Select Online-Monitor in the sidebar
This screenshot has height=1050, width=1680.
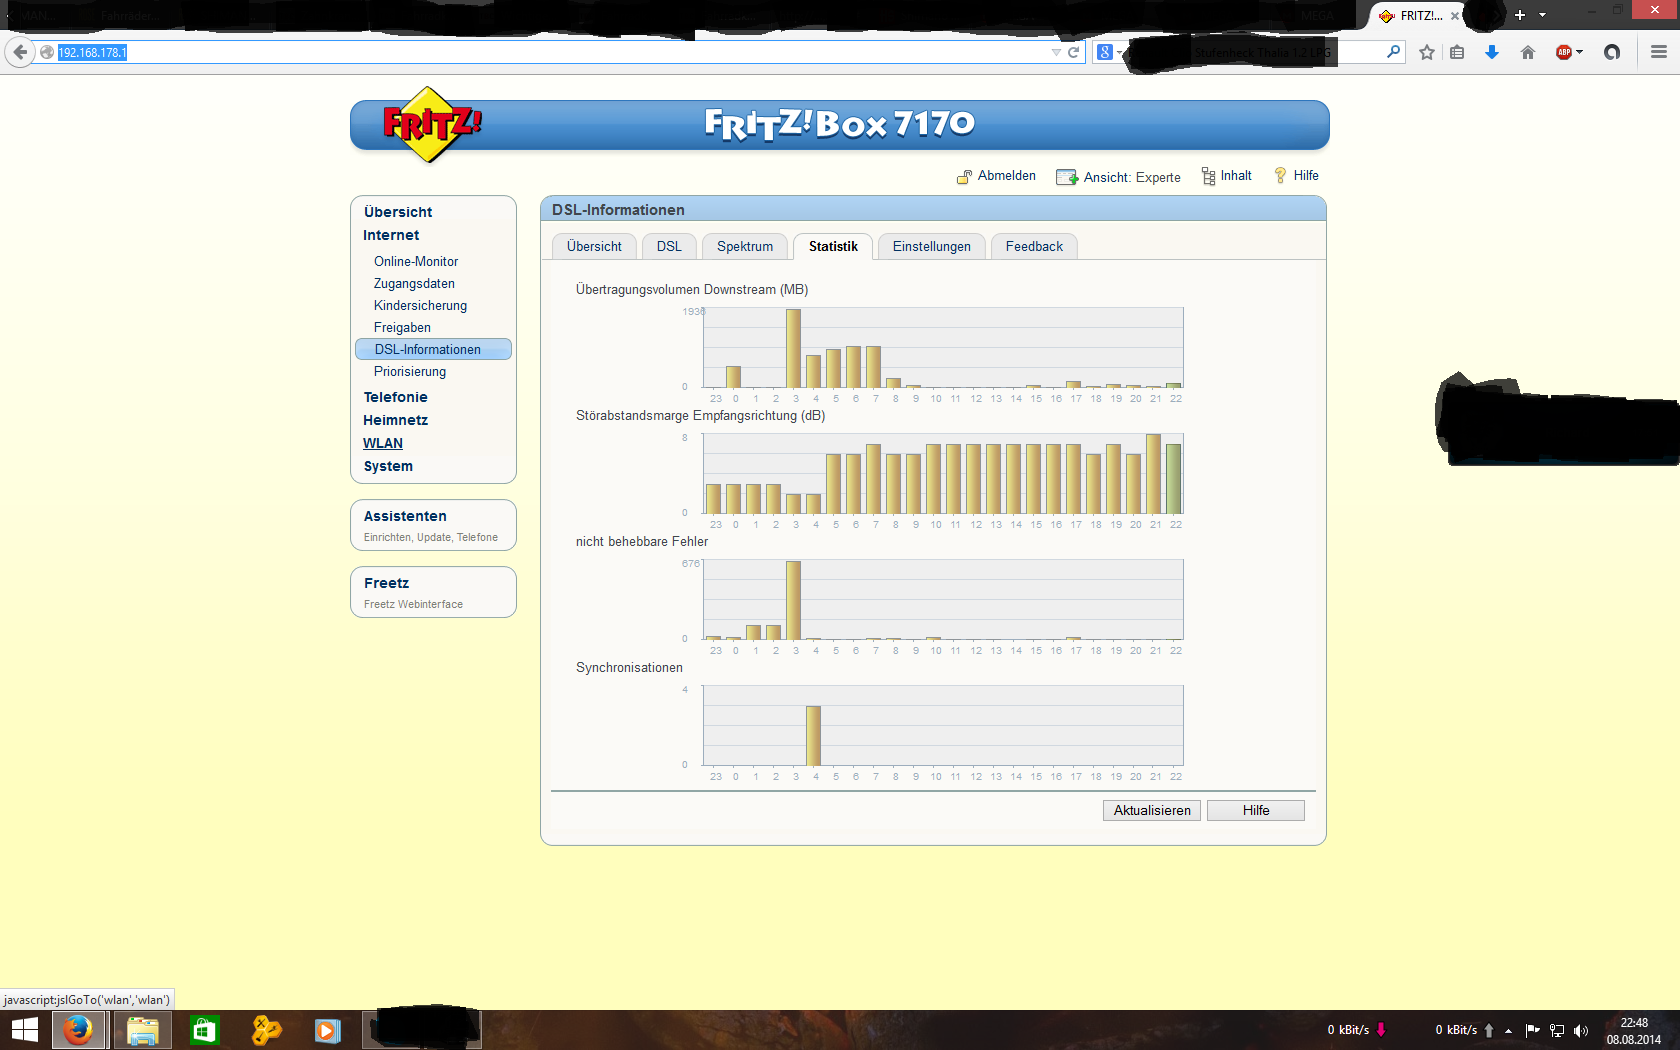tap(416, 261)
